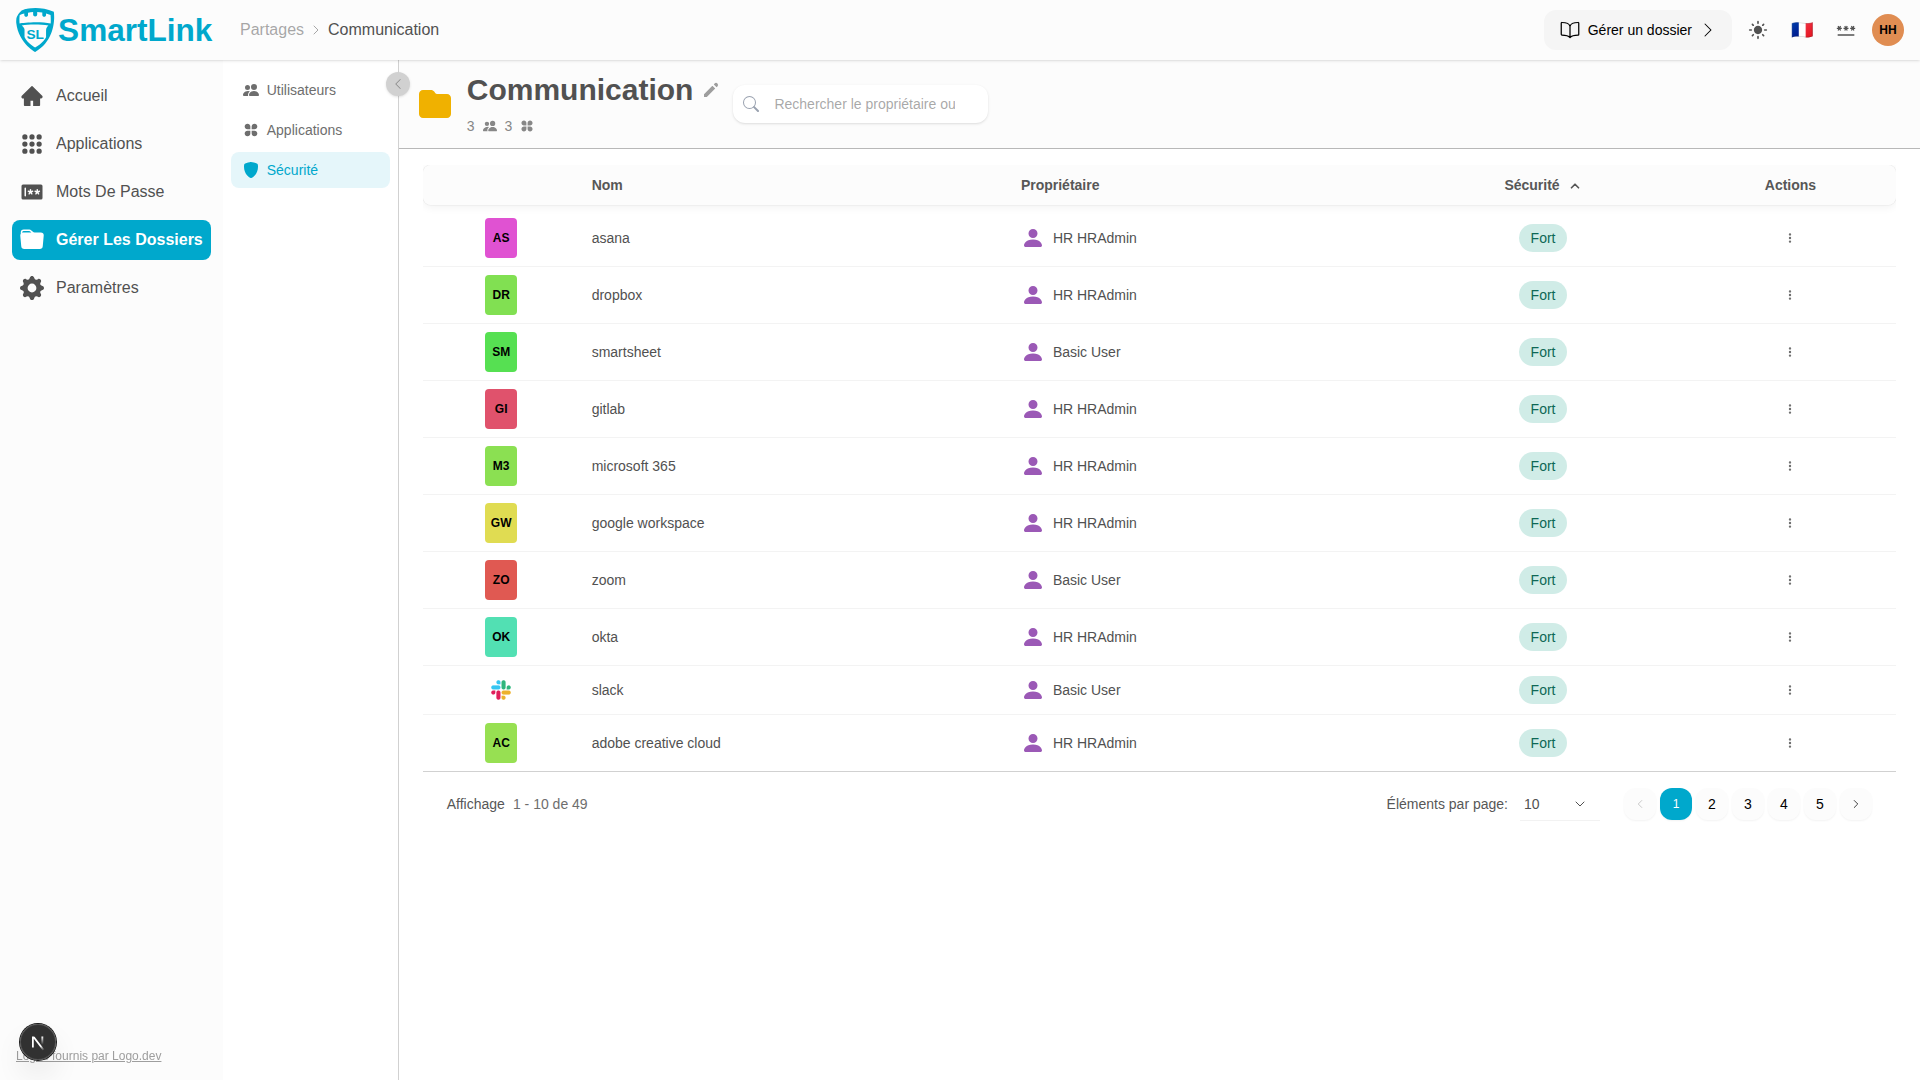Go to page 3 of results
This screenshot has width=1920, height=1080.
[x=1748, y=804]
